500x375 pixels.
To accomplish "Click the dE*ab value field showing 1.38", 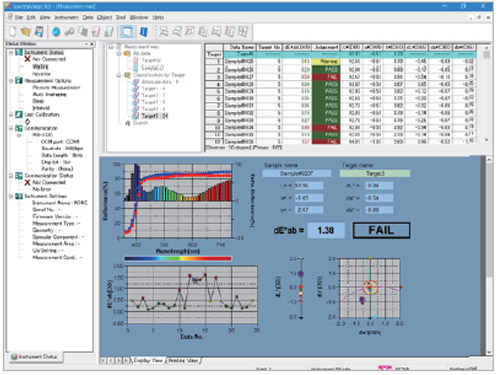I will (x=326, y=230).
